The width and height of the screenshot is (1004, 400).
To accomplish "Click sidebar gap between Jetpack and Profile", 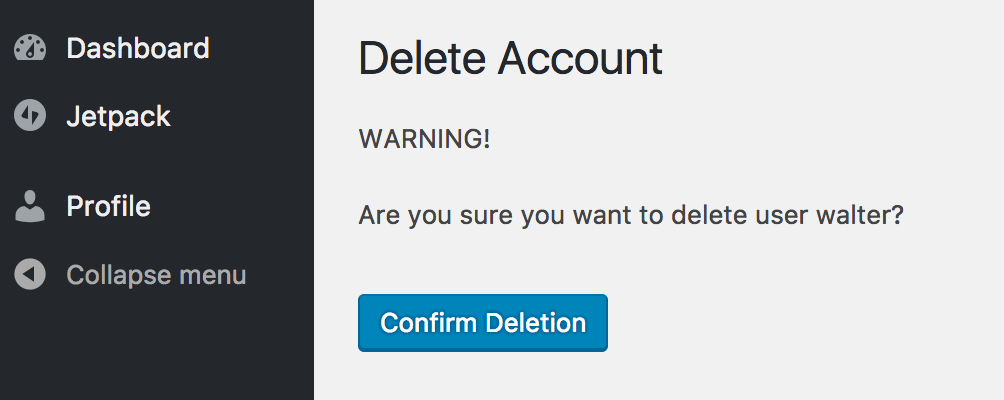I will point(157,161).
